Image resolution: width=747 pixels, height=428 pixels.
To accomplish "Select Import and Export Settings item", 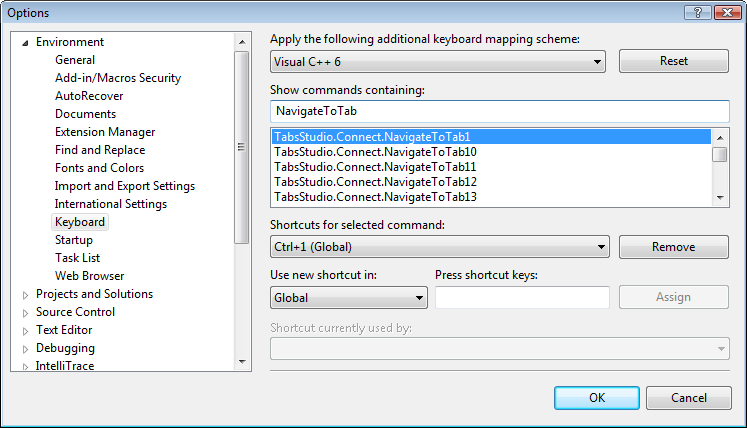I will (124, 186).
